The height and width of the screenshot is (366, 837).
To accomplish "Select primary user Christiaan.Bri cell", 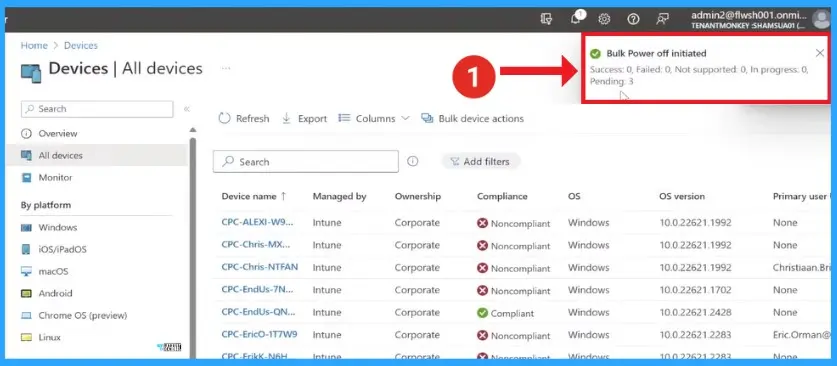I will tap(802, 267).
